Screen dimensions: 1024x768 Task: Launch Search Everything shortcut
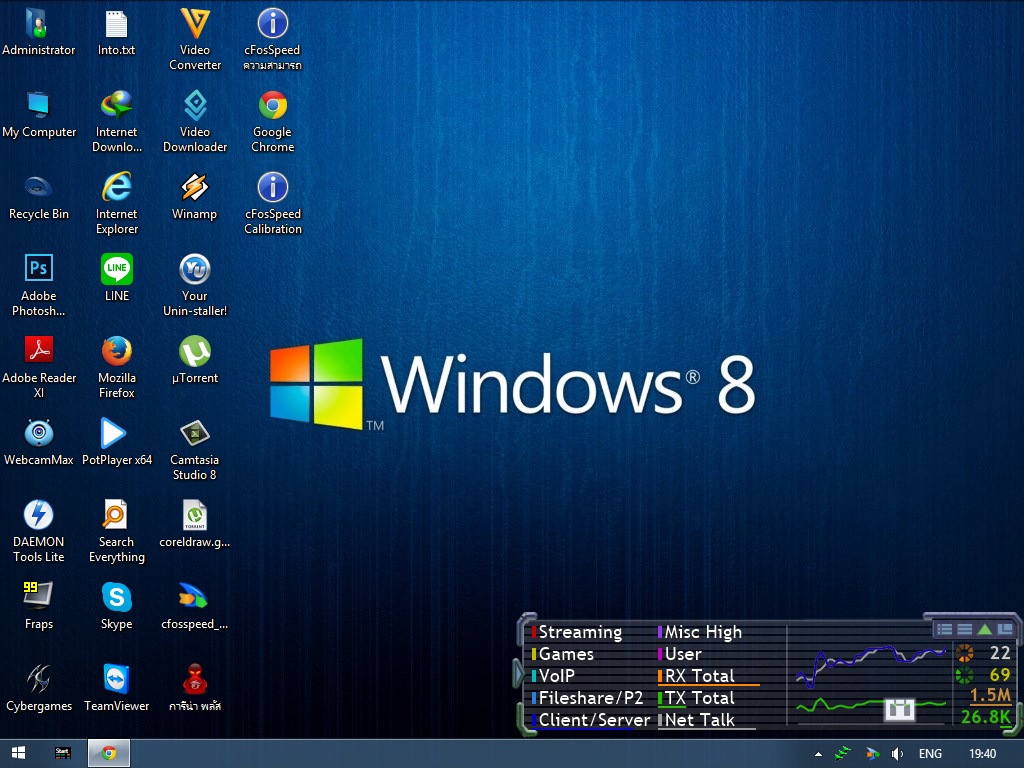click(116, 532)
